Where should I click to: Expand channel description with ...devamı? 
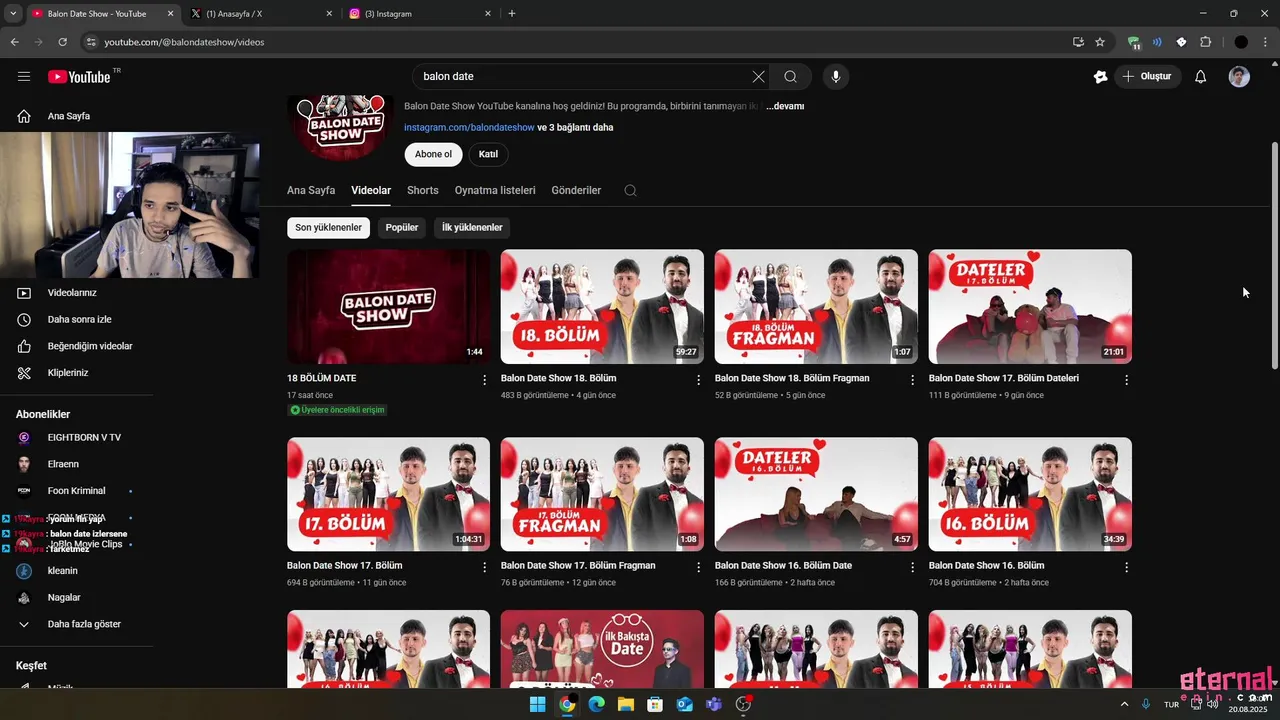pyautogui.click(x=785, y=106)
